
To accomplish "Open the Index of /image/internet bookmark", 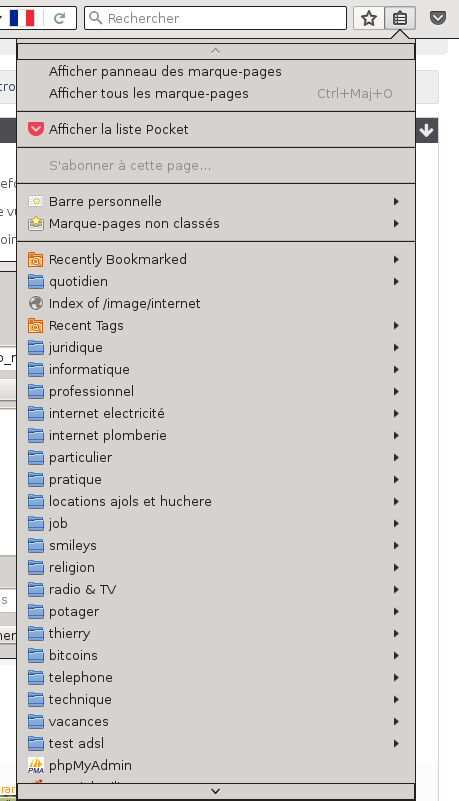I will (216, 303).
